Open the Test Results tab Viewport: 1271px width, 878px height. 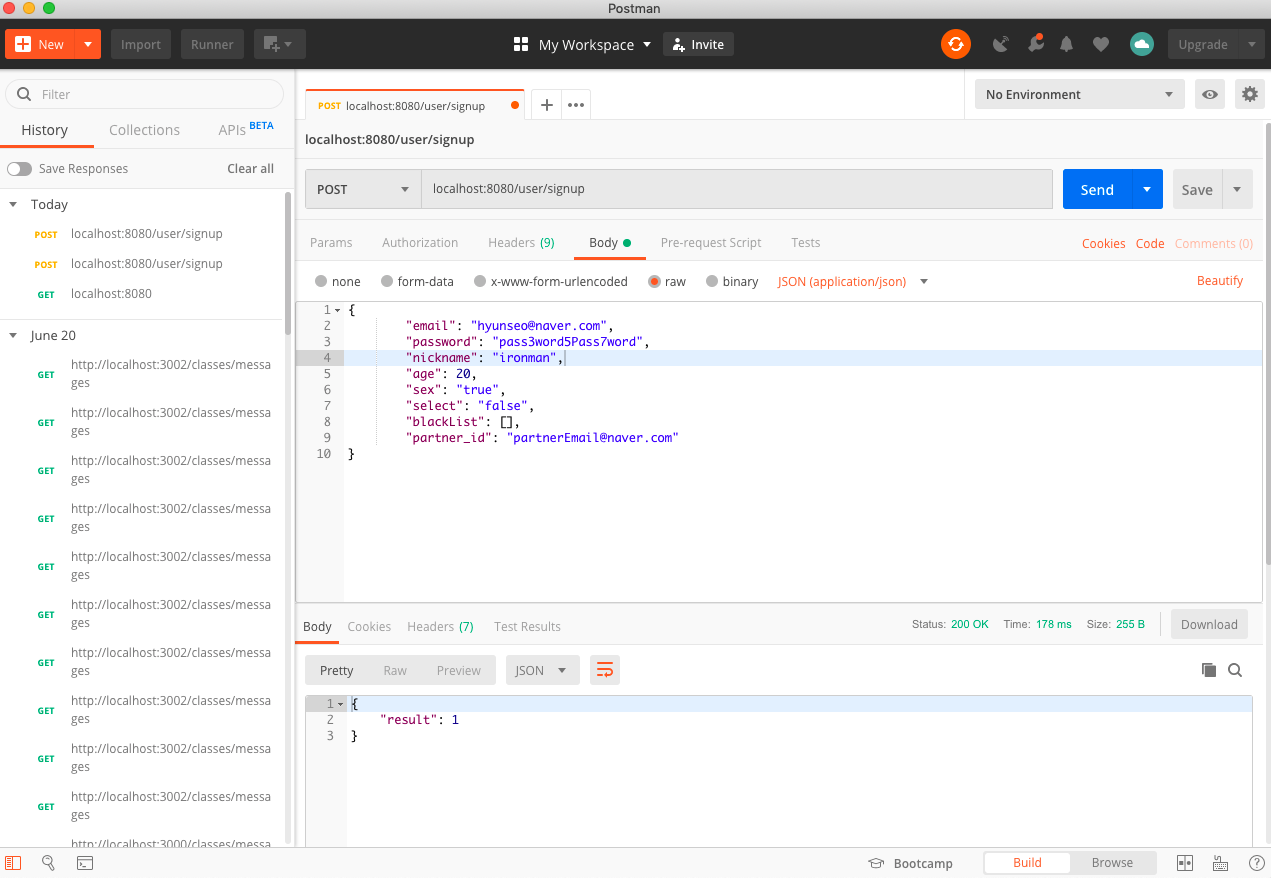(527, 626)
